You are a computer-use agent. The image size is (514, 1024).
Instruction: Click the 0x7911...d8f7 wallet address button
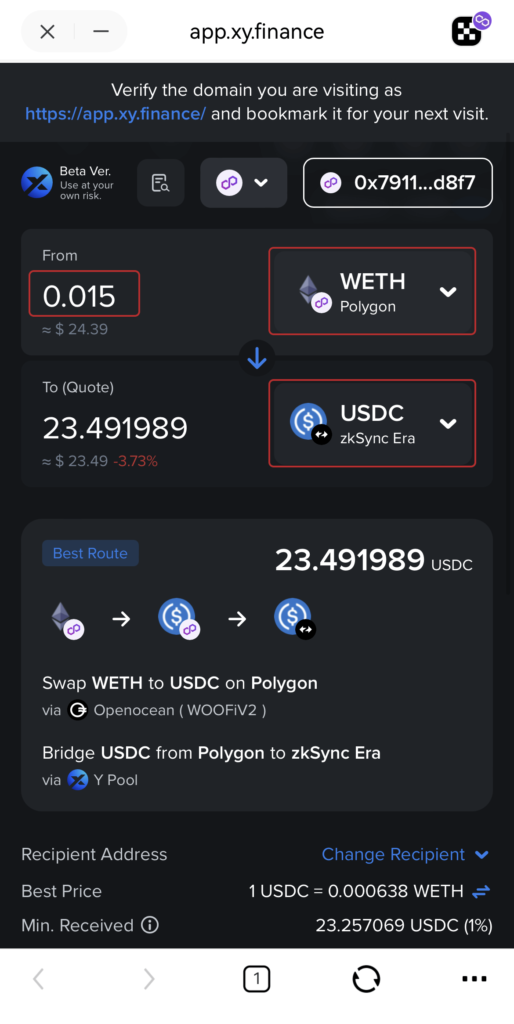click(398, 183)
